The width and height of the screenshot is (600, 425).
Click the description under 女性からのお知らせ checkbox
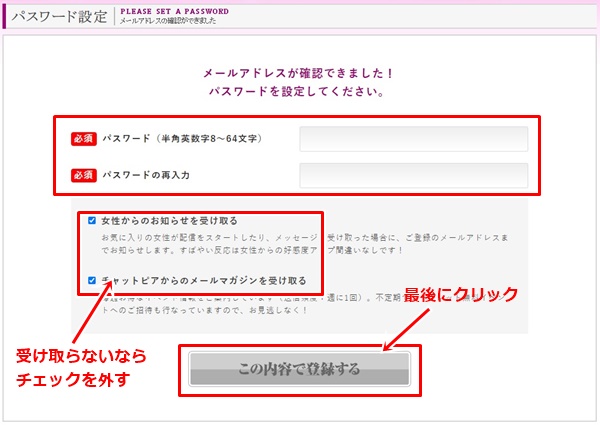(300, 246)
